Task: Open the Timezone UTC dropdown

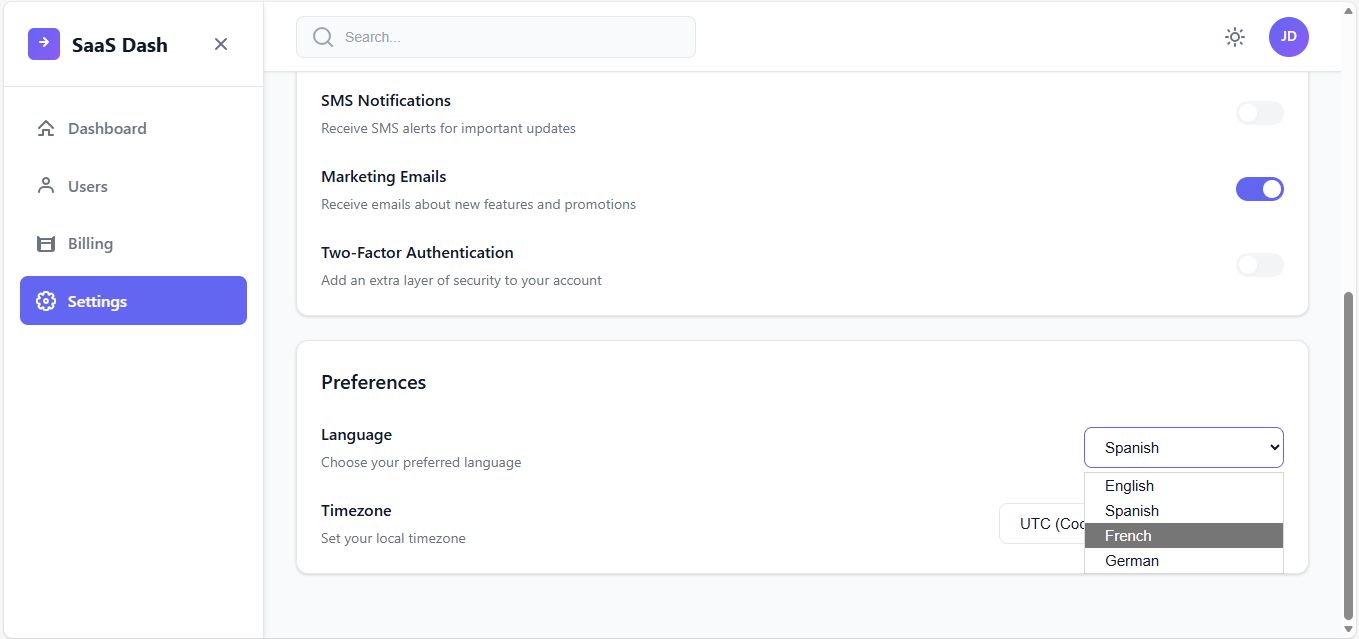Action: [1040, 524]
